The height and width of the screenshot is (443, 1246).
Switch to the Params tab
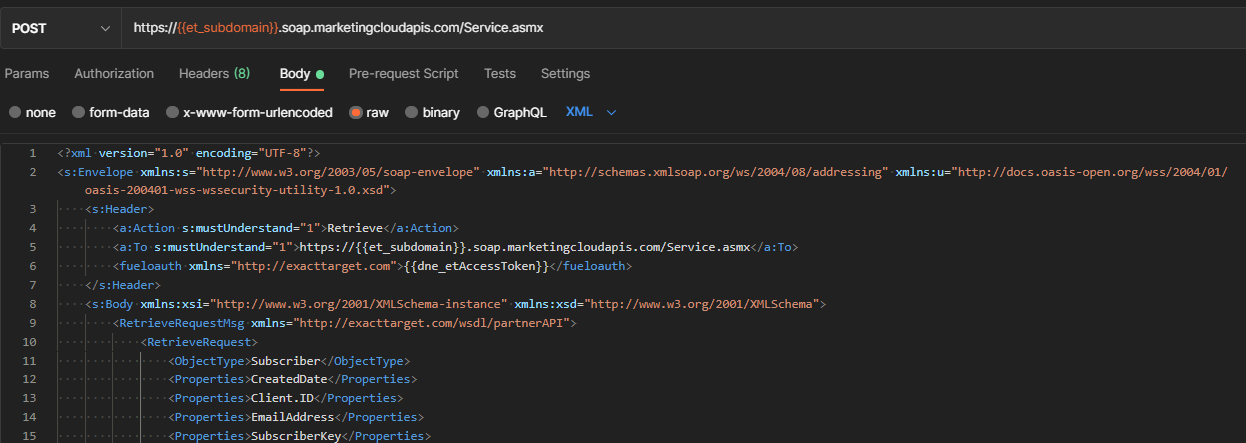coord(27,73)
